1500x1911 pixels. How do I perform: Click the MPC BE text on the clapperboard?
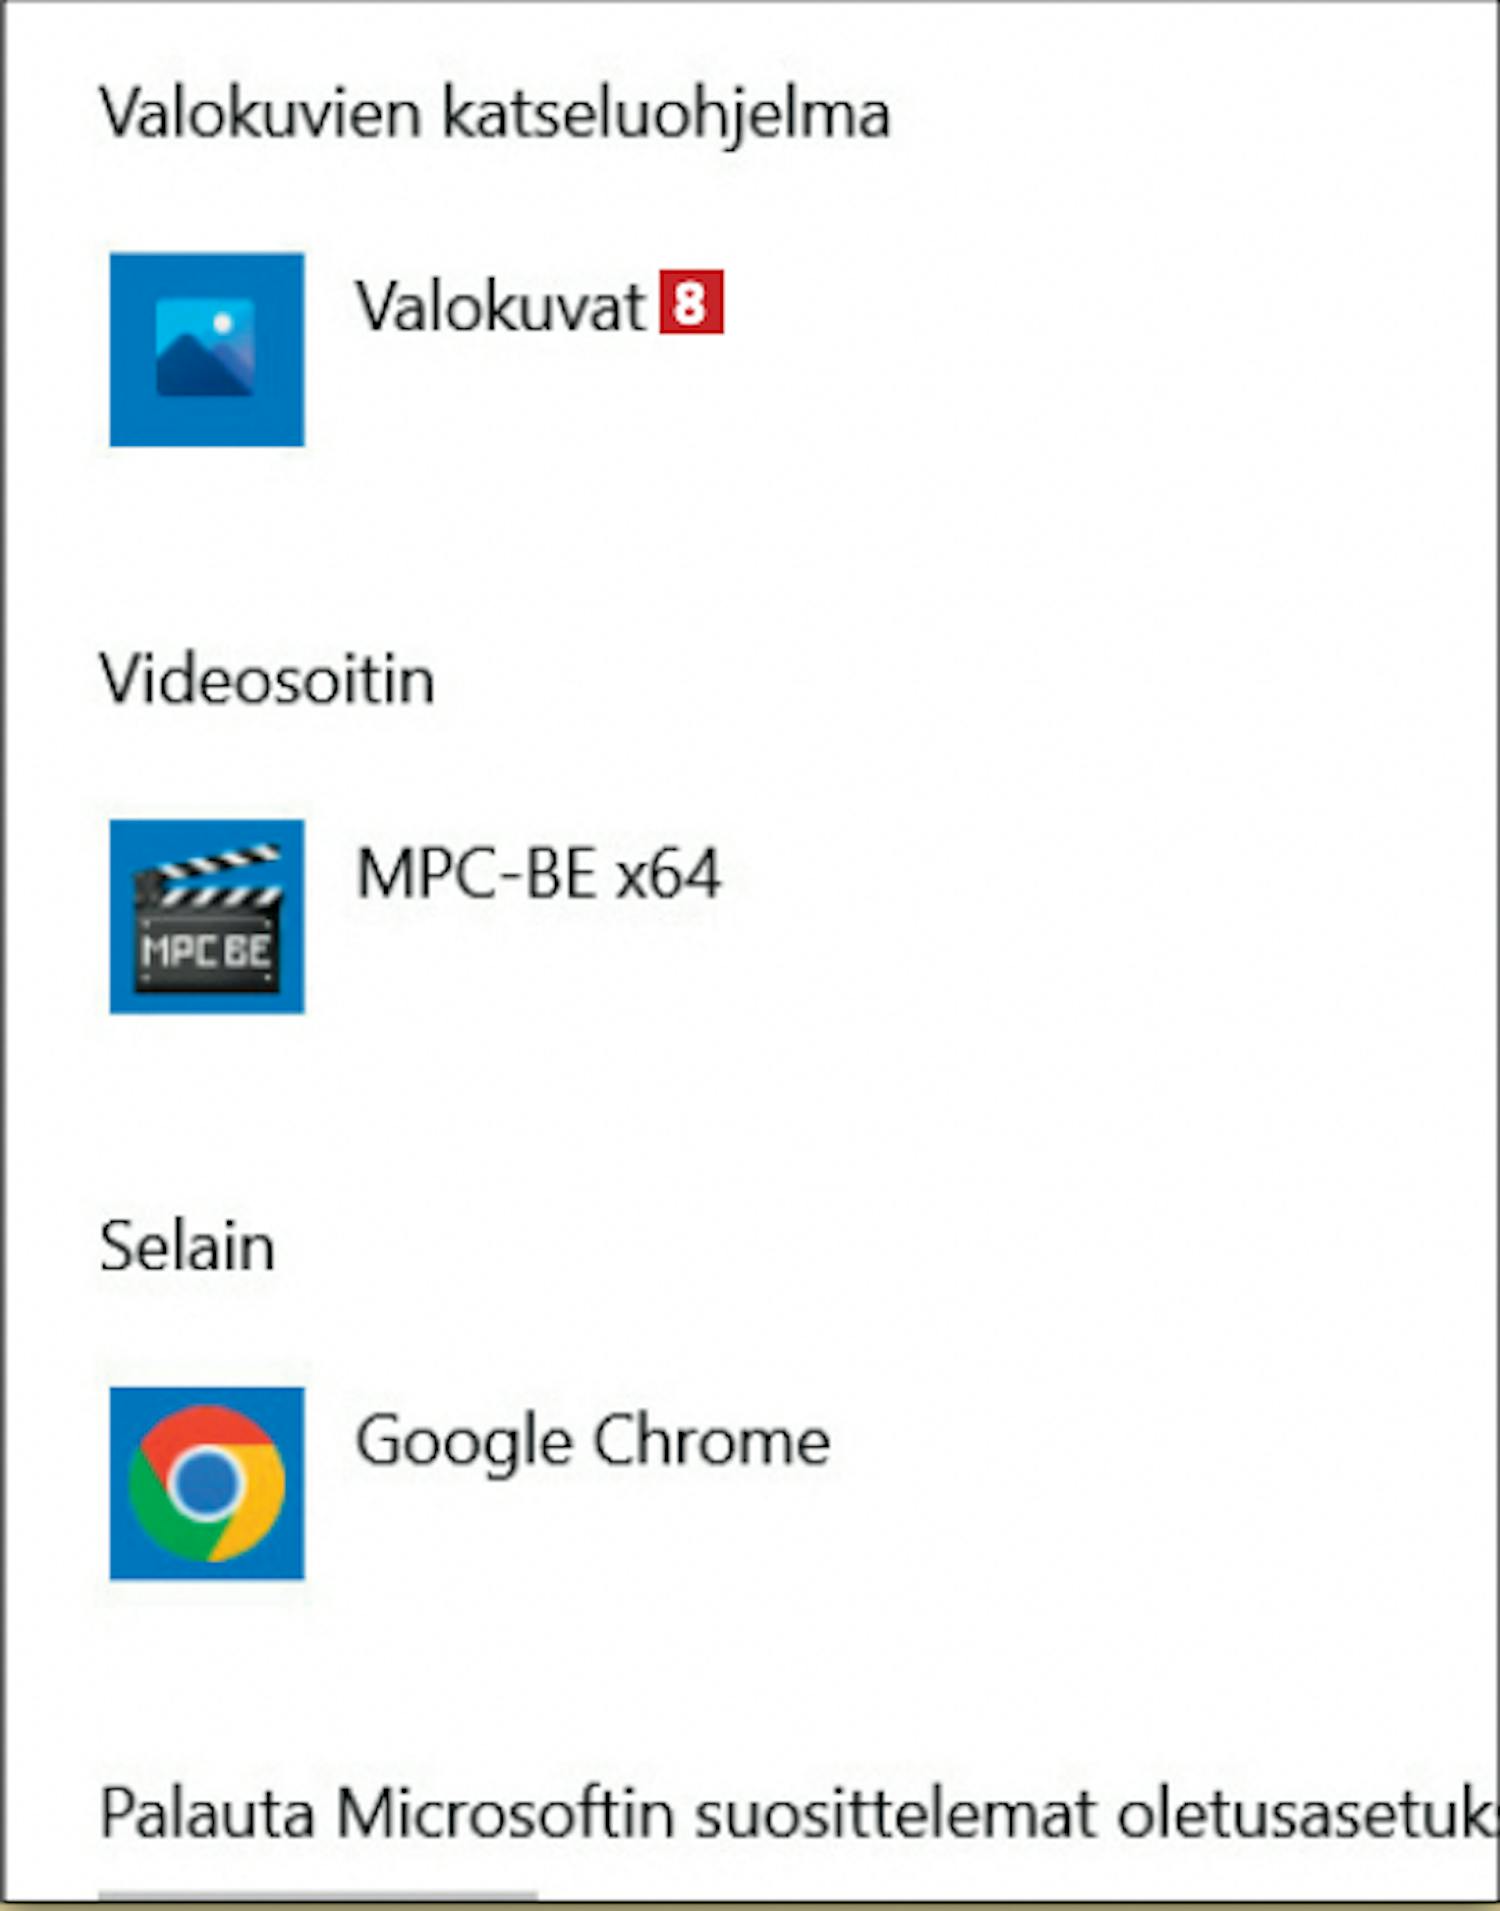[206, 950]
